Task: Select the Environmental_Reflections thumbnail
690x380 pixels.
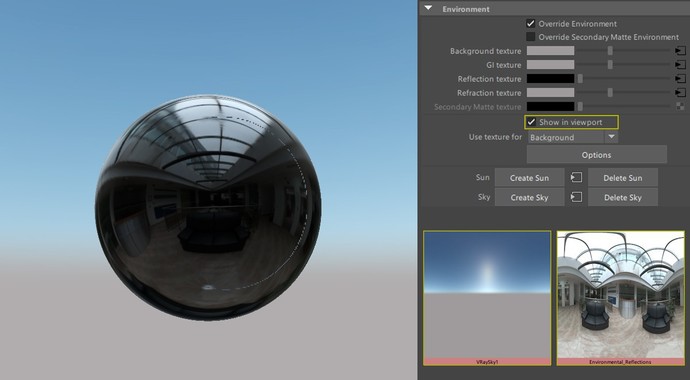Action: coord(620,298)
